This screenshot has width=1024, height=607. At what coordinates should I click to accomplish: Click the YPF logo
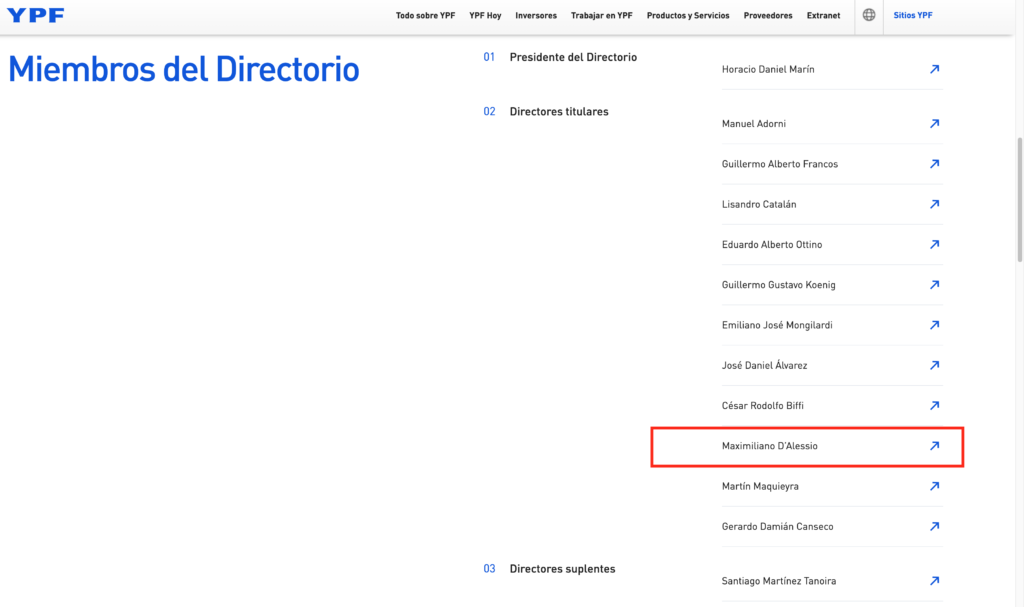tap(36, 15)
